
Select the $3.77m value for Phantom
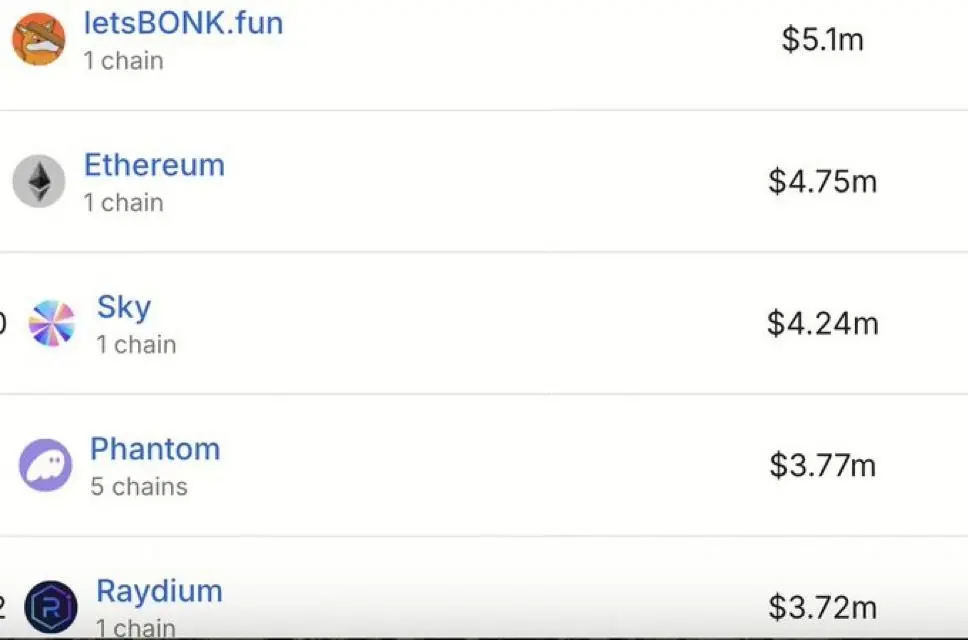(822, 465)
